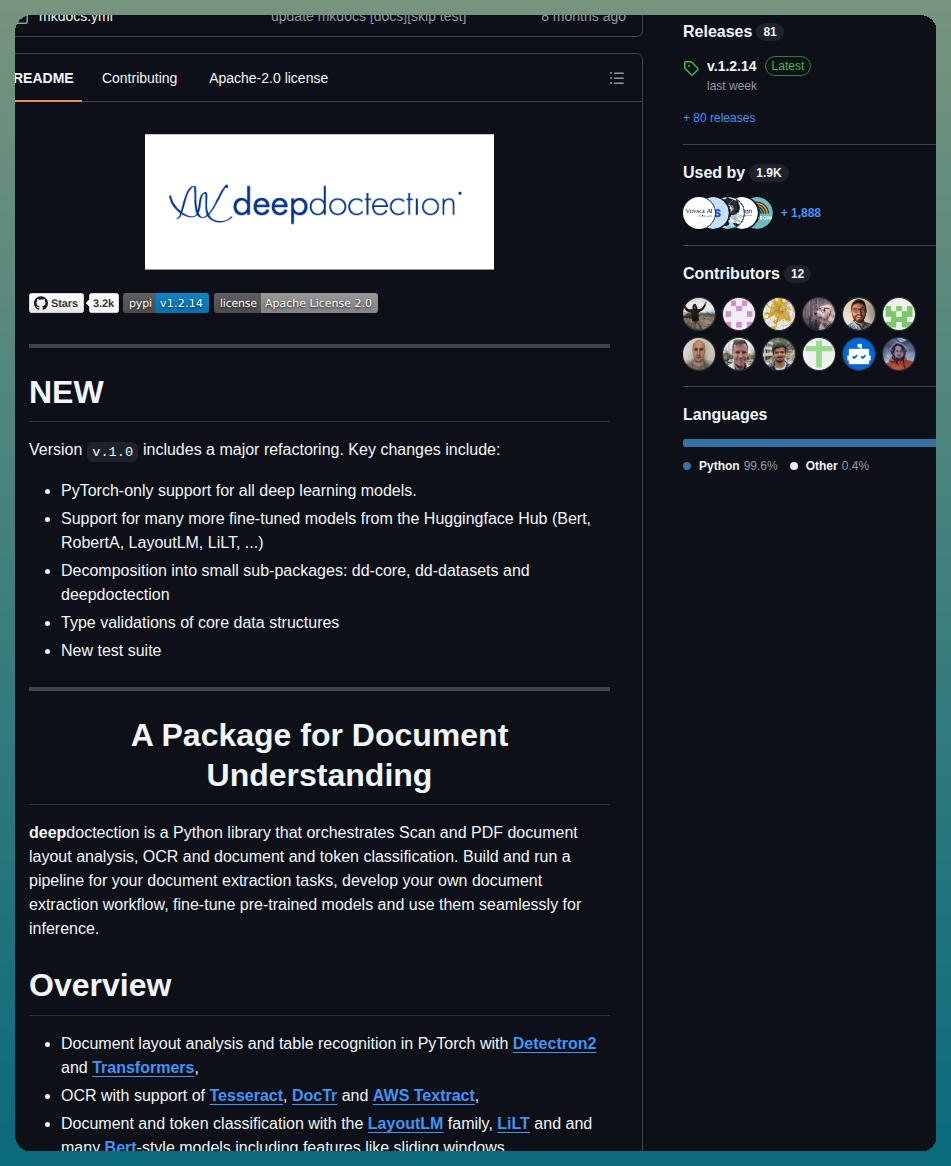Open the fourth contributor avatar in top row
Screen dimensions: 951x1166
(819, 314)
